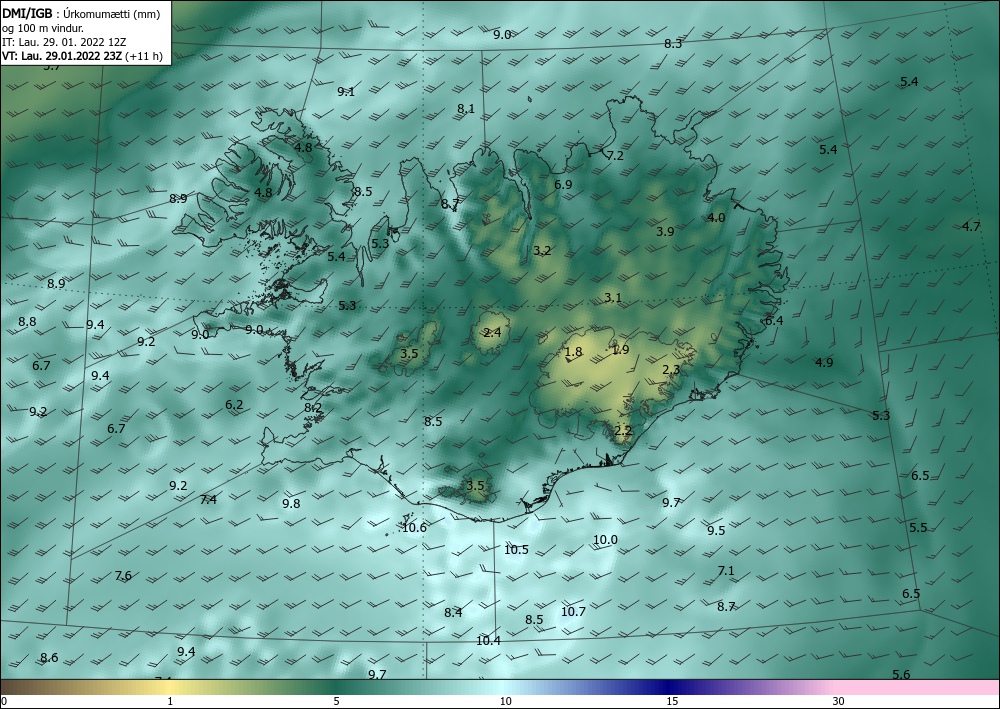
Task: Click the 6.4 value on the east coast
Action: click(774, 321)
